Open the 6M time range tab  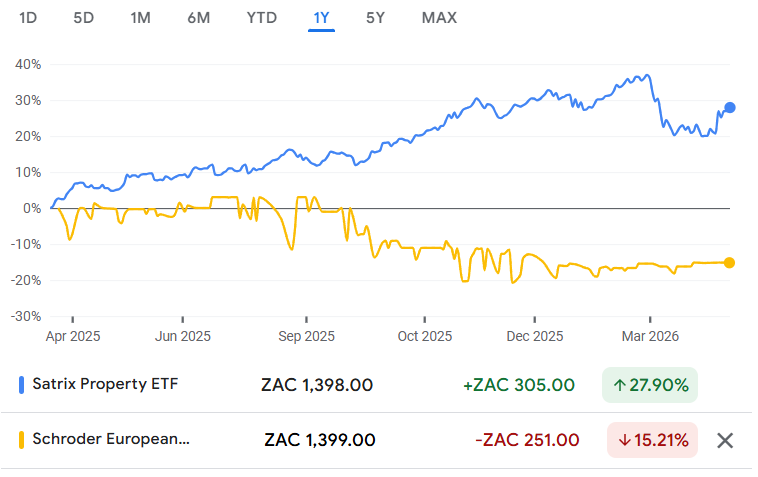[198, 18]
